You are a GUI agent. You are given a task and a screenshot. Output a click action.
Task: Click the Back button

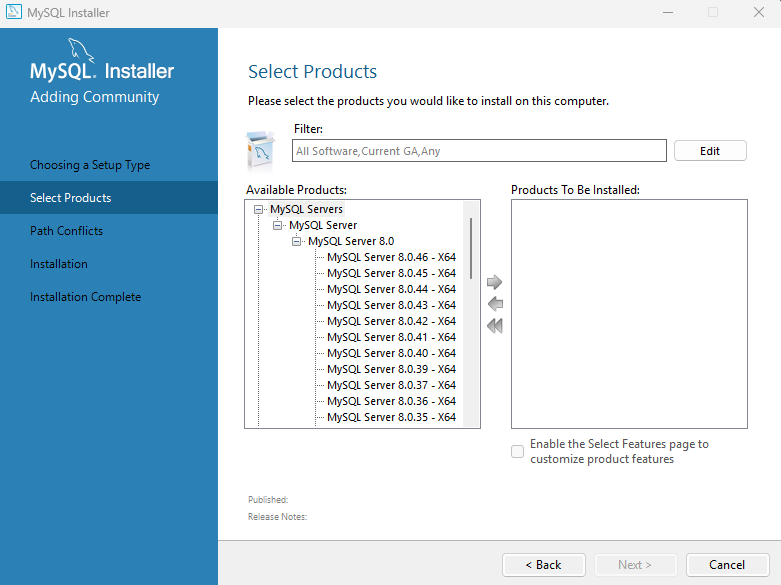pyautogui.click(x=543, y=565)
